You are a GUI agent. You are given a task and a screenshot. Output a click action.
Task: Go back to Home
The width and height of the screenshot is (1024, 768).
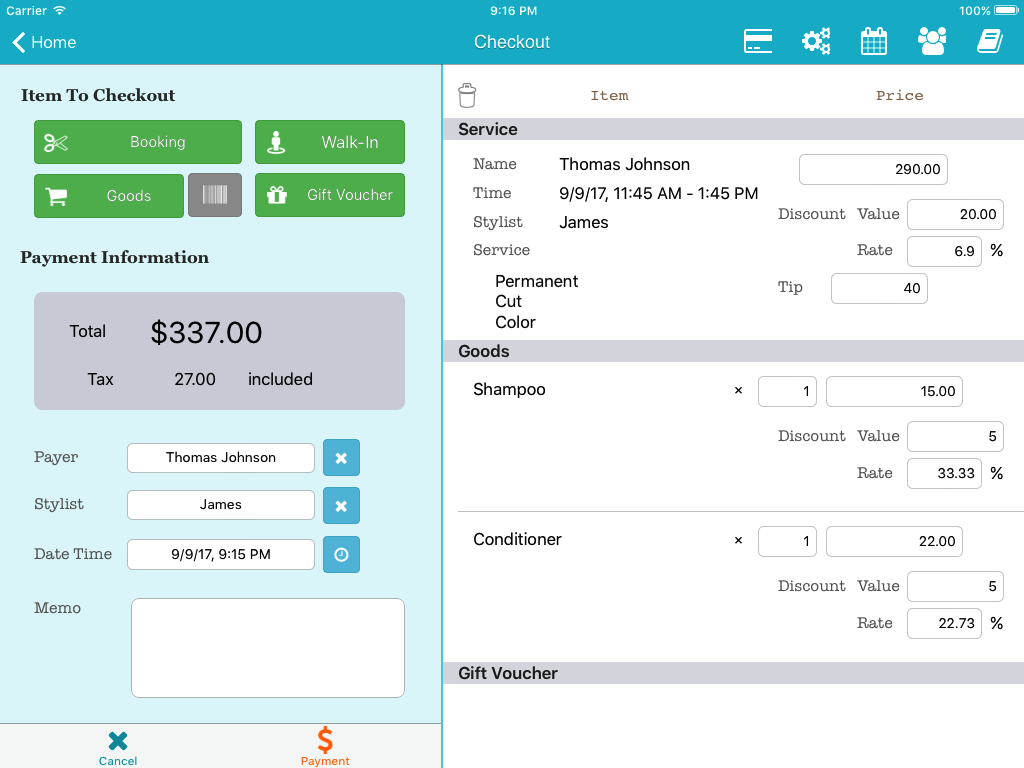point(44,42)
